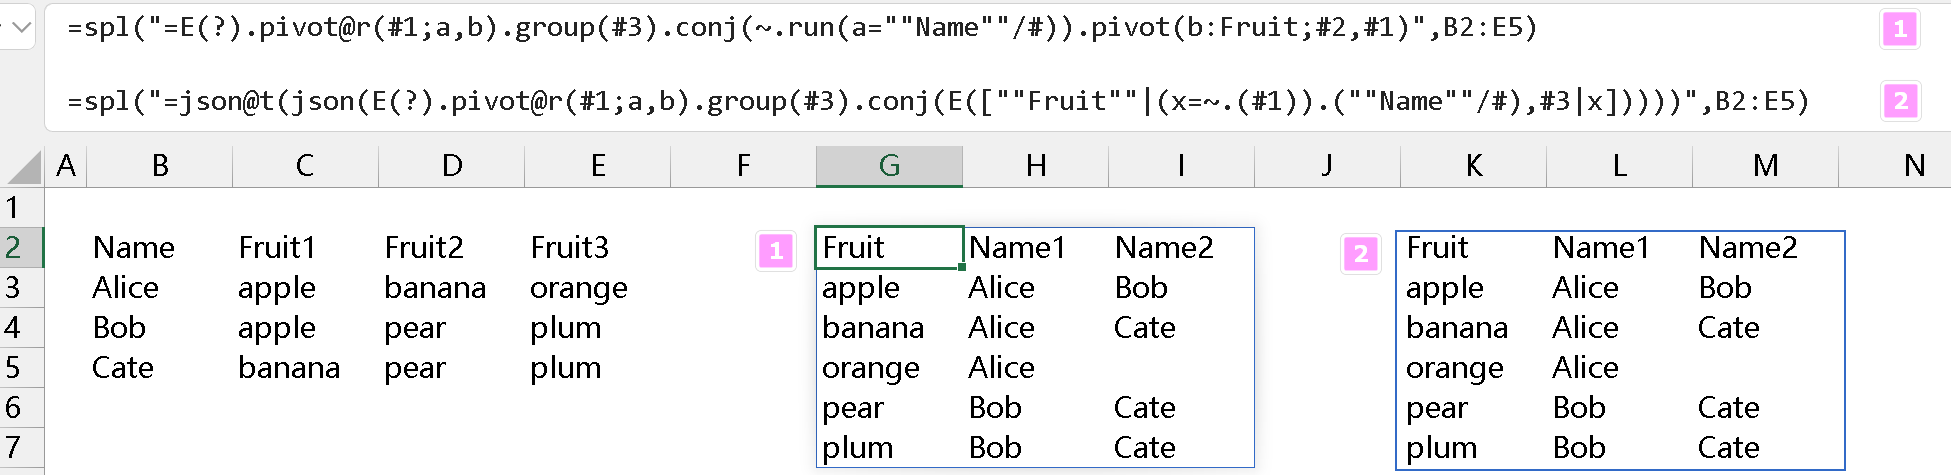Select the Fruit3 header cell
This screenshot has height=475, width=1951.
[569, 247]
